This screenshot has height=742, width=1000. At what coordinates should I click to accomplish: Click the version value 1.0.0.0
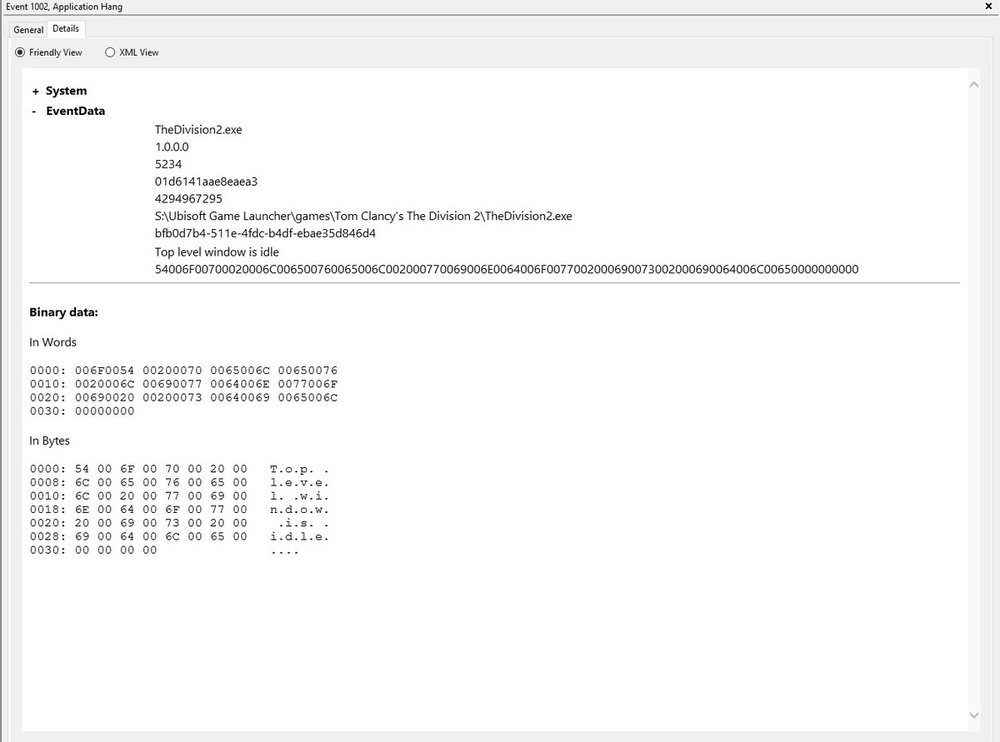tap(172, 147)
